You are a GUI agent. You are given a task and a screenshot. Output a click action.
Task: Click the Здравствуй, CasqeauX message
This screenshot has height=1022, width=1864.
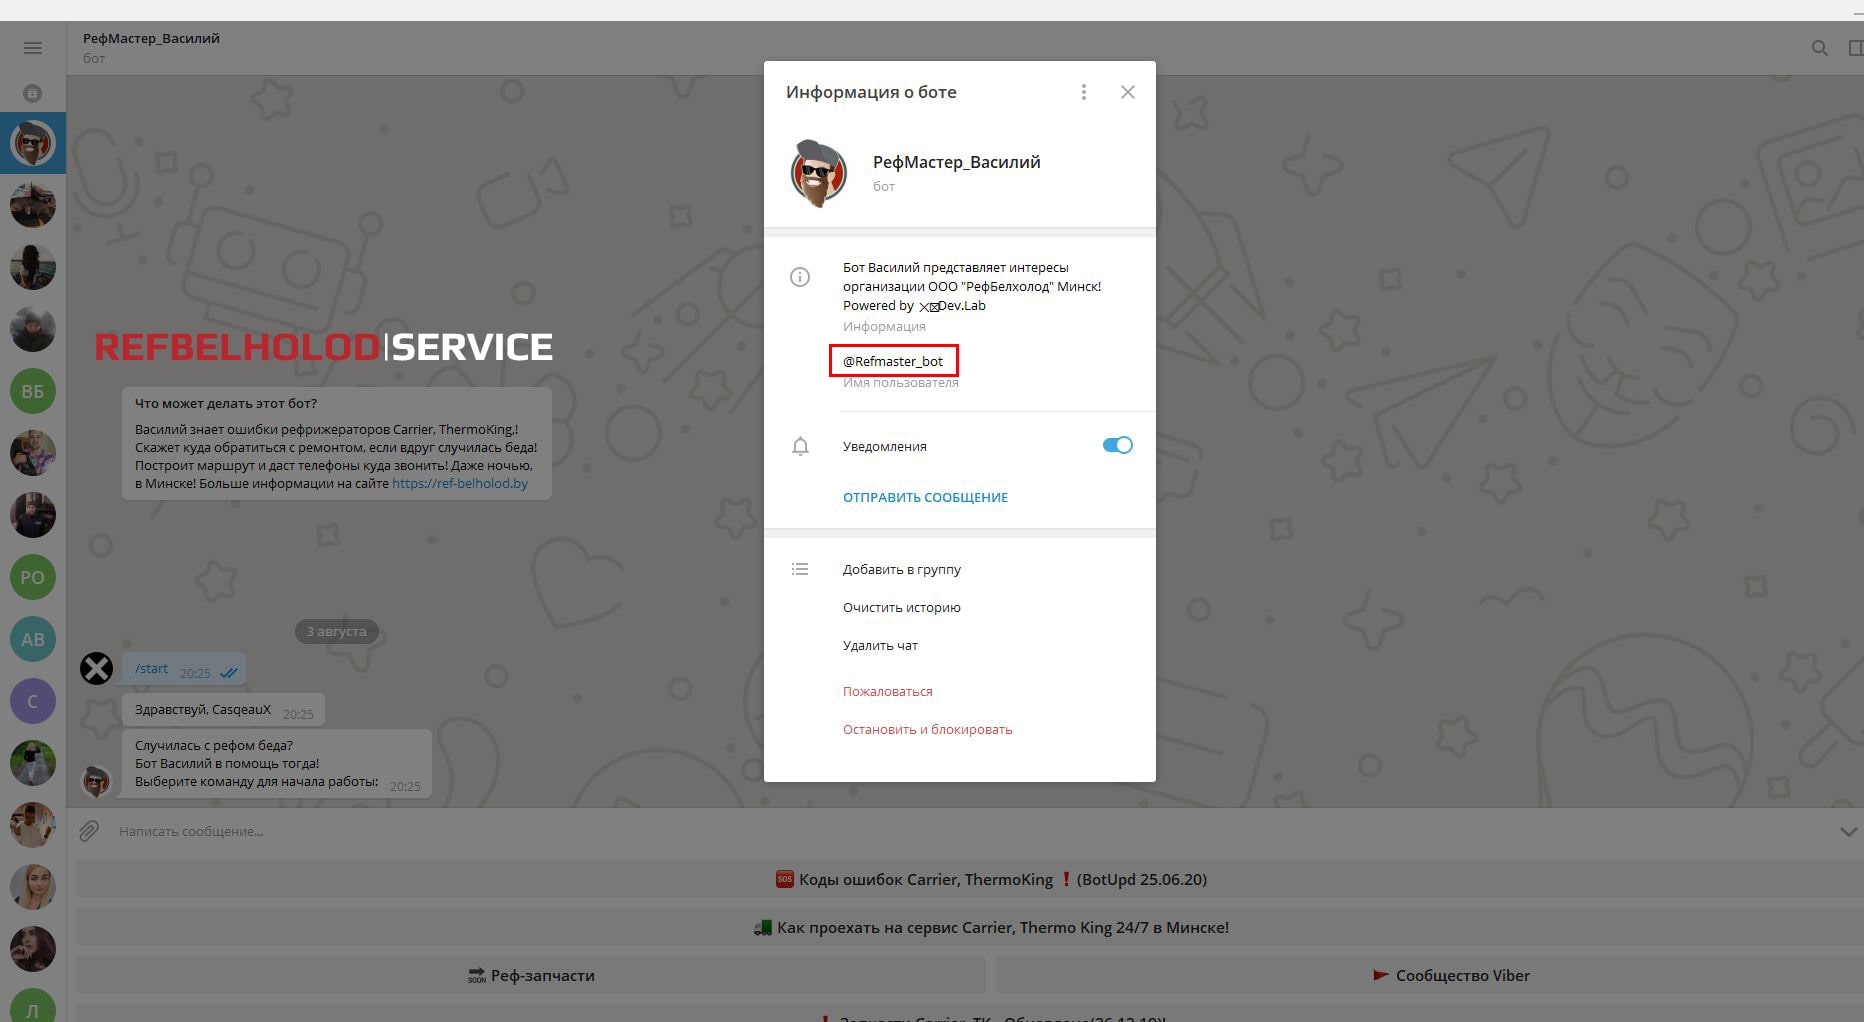pyautogui.click(x=223, y=710)
